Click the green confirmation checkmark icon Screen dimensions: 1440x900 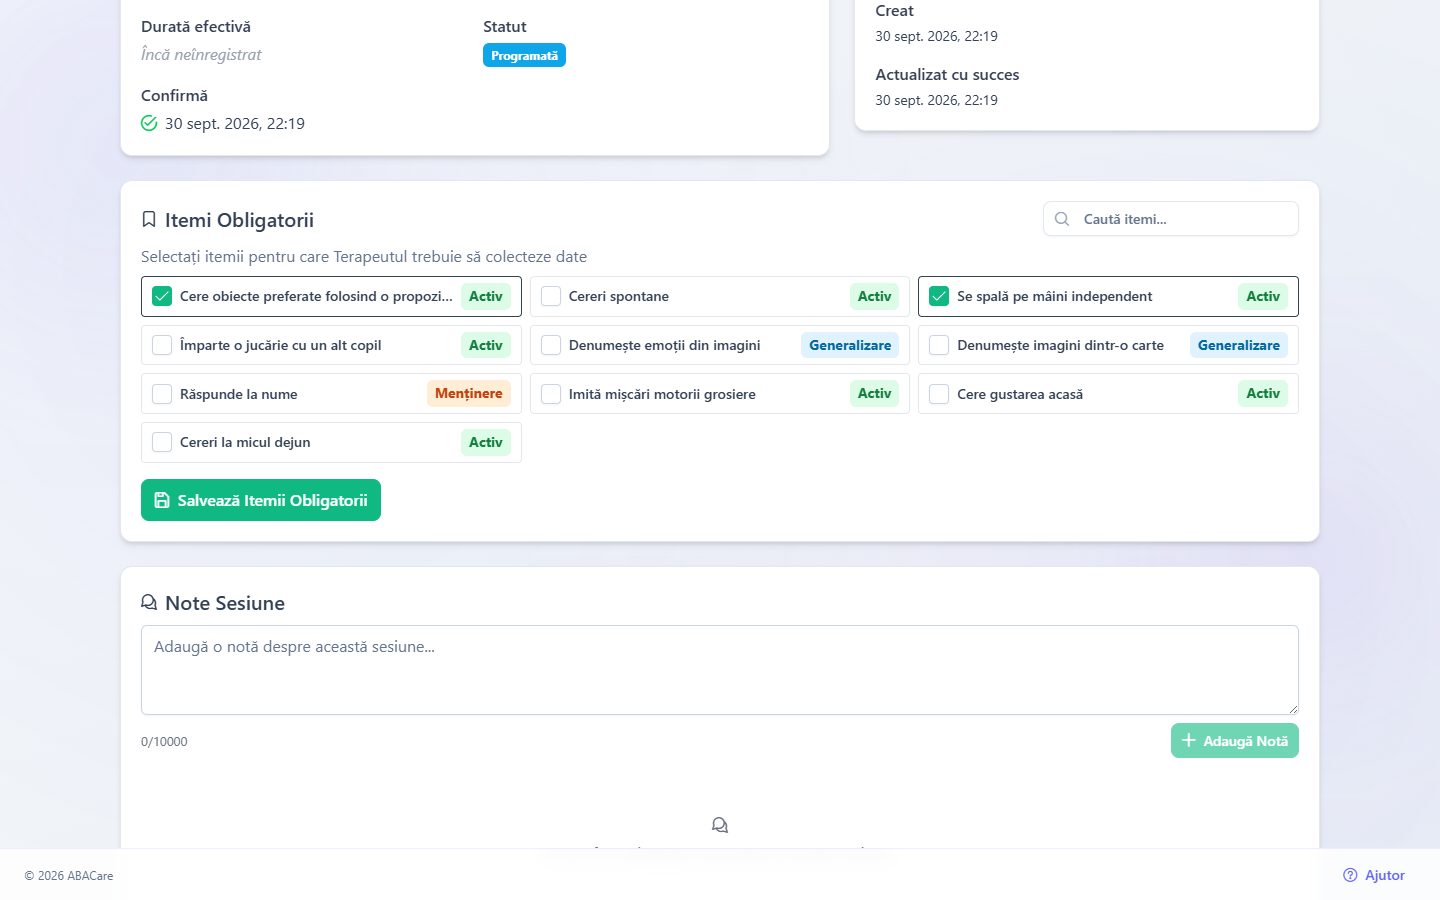(149, 123)
